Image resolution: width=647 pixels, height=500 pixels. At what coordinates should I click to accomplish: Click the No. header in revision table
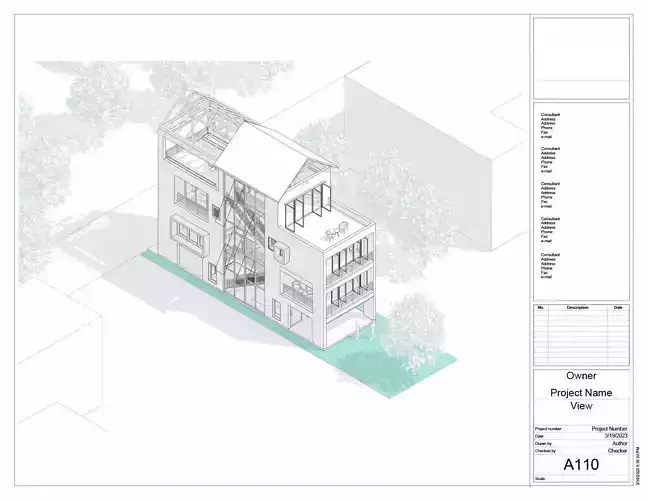pyautogui.click(x=541, y=308)
